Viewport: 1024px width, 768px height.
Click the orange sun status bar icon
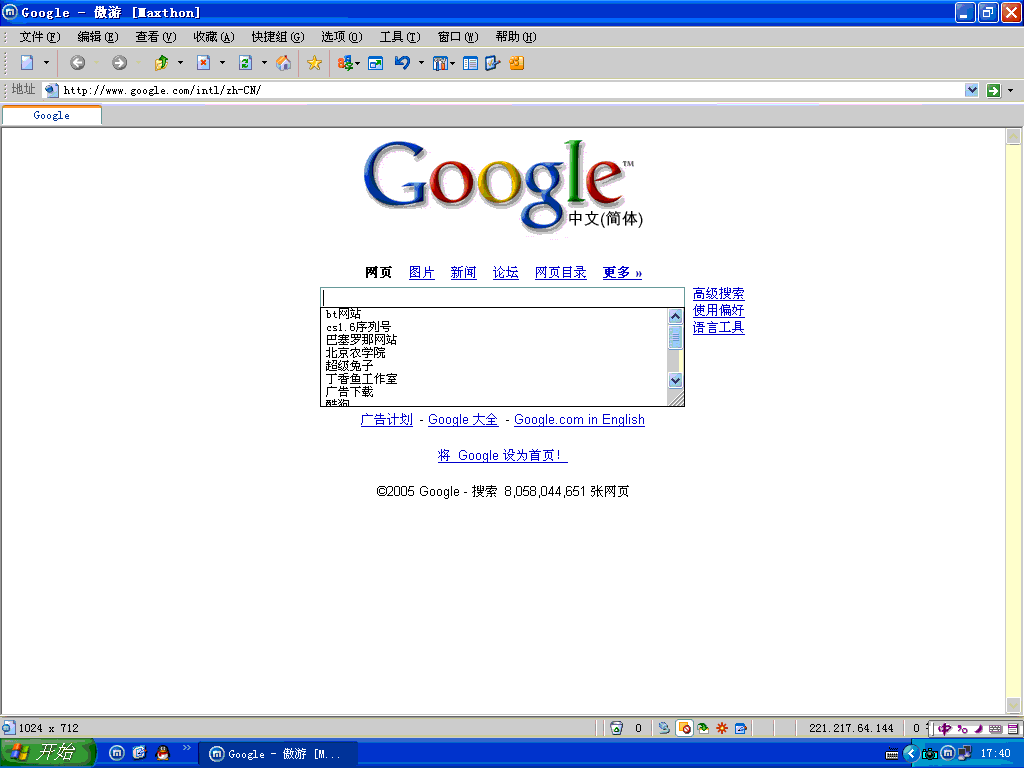(722, 728)
